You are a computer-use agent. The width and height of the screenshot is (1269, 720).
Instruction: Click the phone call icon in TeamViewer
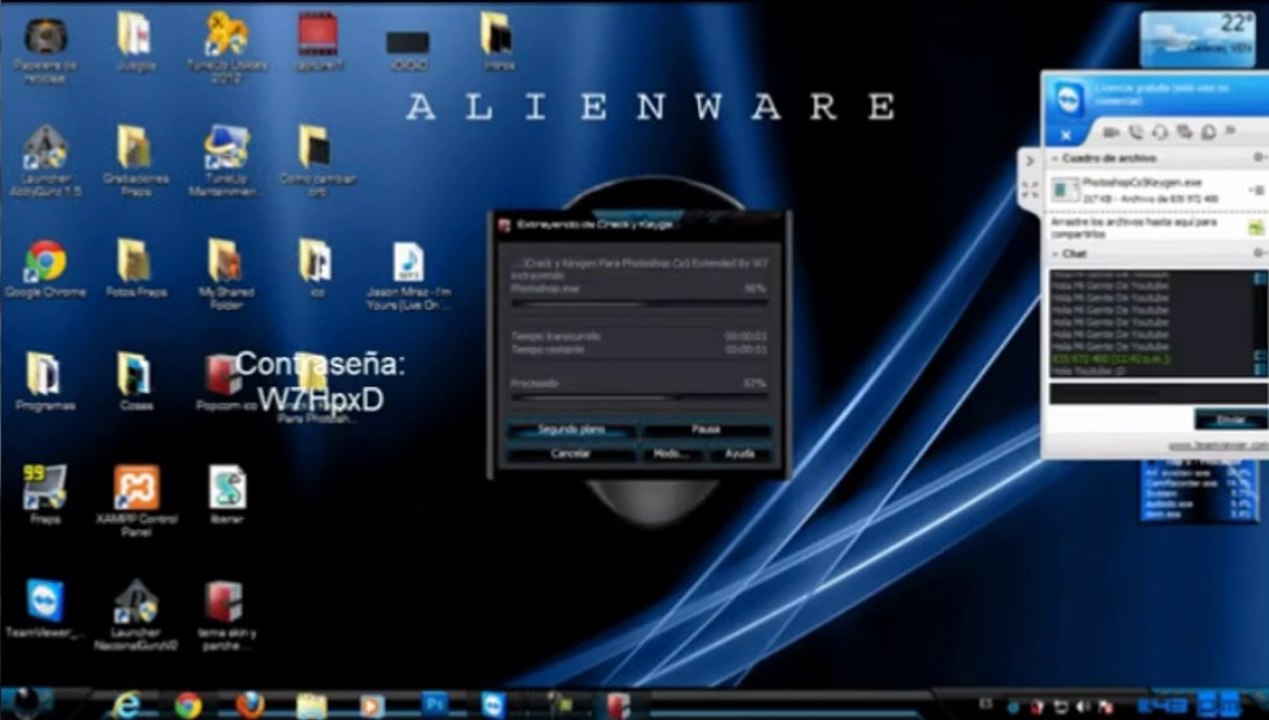[1136, 132]
